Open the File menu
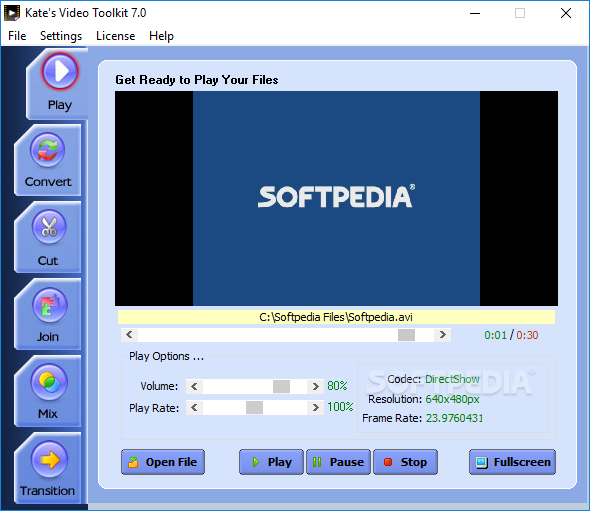This screenshot has width=590, height=511. (x=17, y=36)
